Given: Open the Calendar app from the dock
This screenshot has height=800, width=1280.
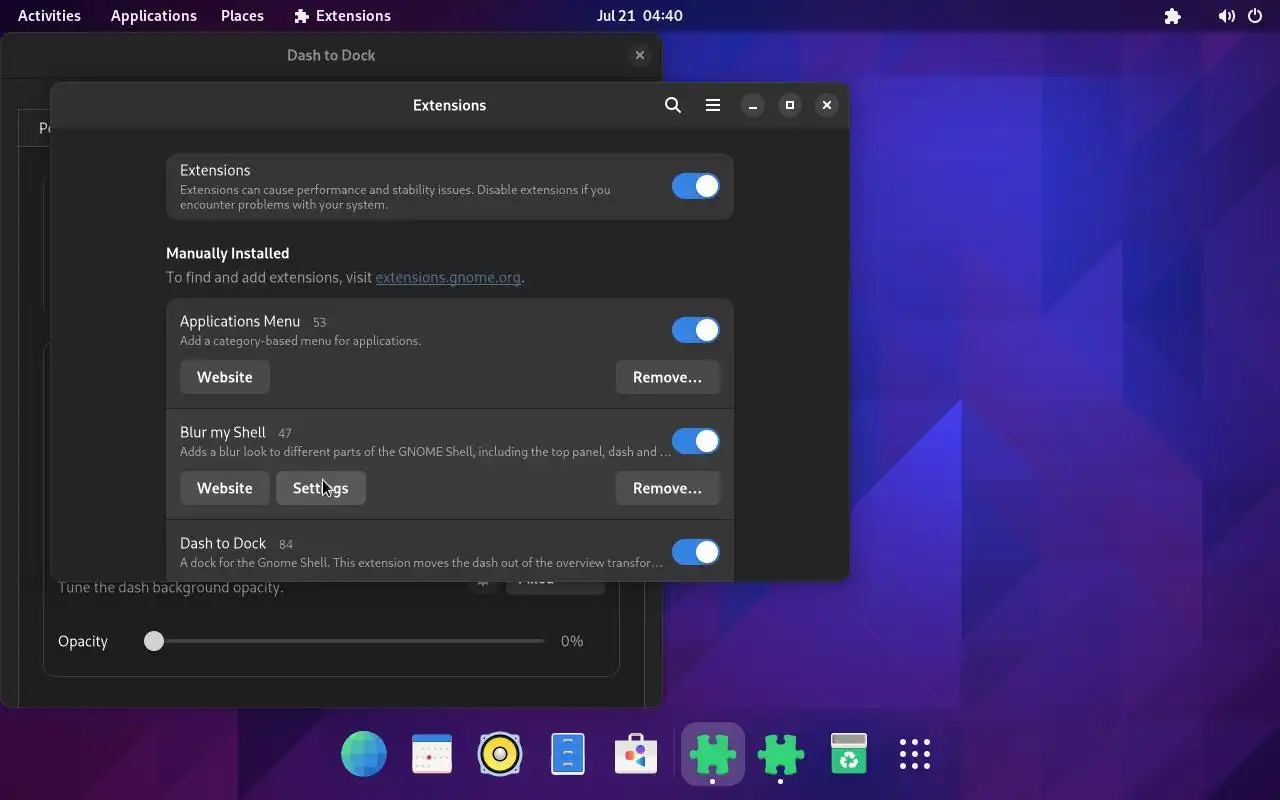Looking at the screenshot, I should pyautogui.click(x=432, y=754).
